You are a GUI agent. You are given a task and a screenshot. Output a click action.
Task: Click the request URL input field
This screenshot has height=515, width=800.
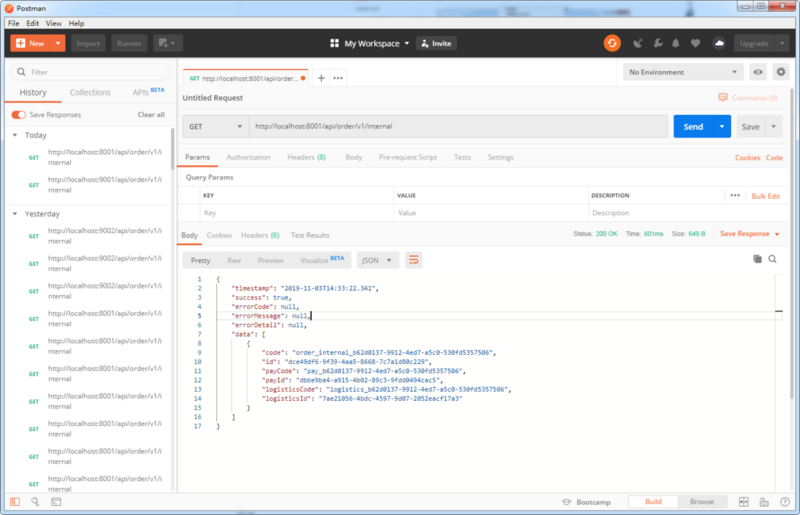pyautogui.click(x=458, y=127)
